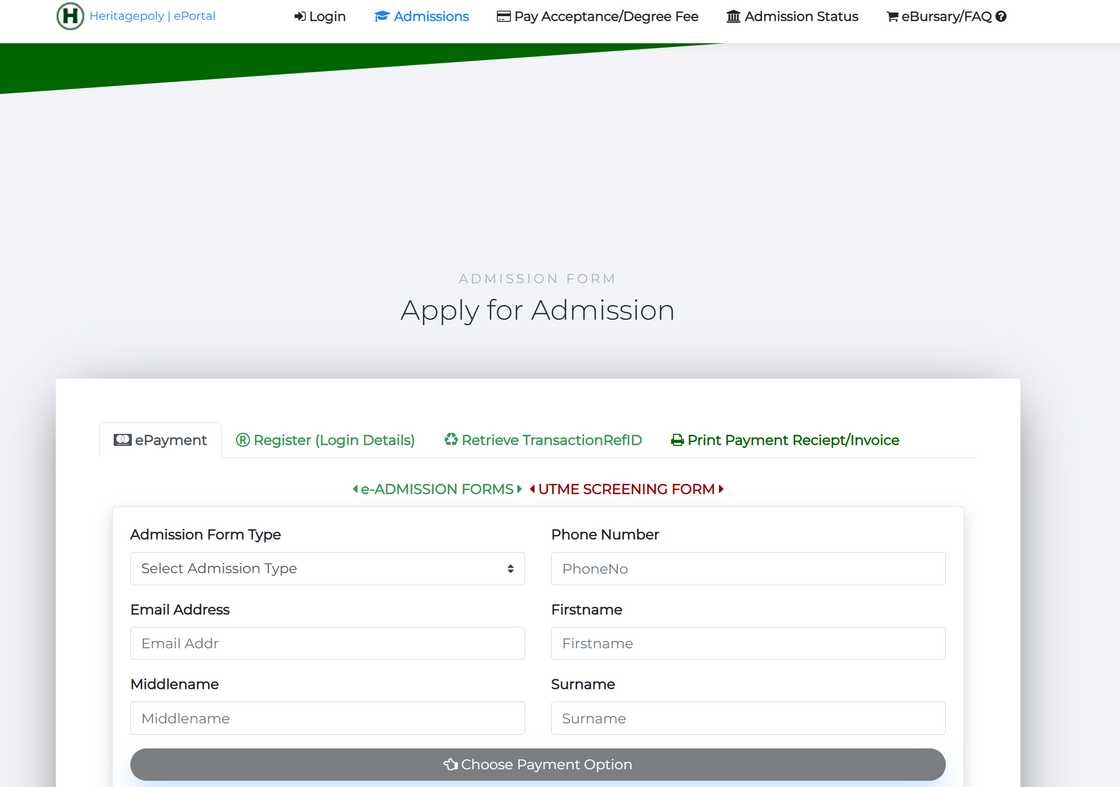This screenshot has width=1120, height=787.
Task: Switch to the ePayment tab
Action: 161,440
